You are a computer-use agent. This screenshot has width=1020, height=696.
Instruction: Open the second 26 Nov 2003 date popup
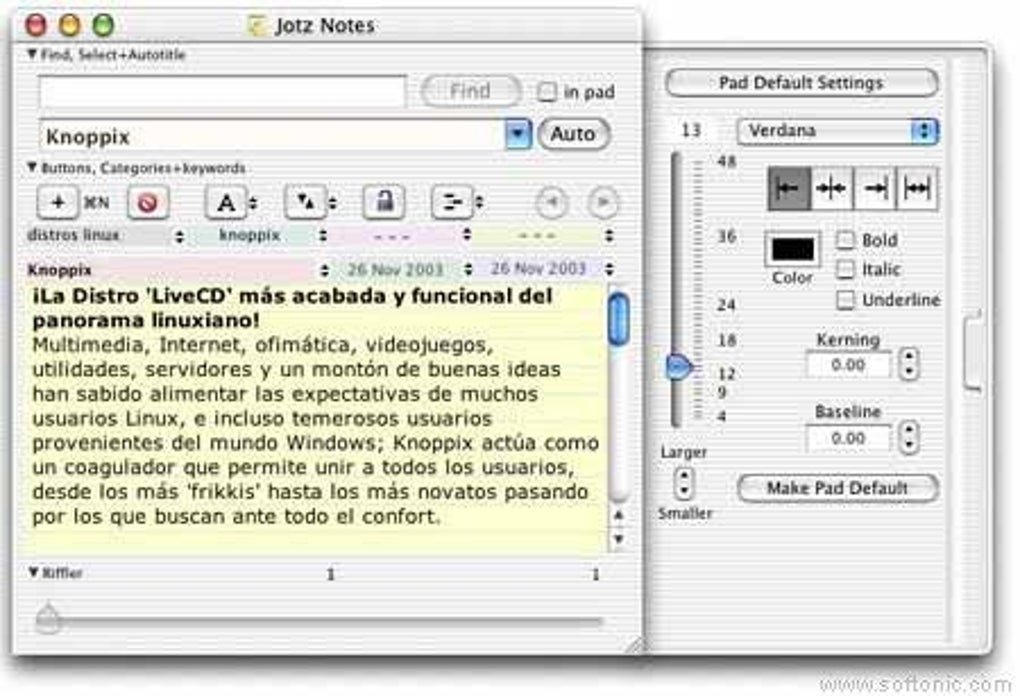pyautogui.click(x=546, y=269)
